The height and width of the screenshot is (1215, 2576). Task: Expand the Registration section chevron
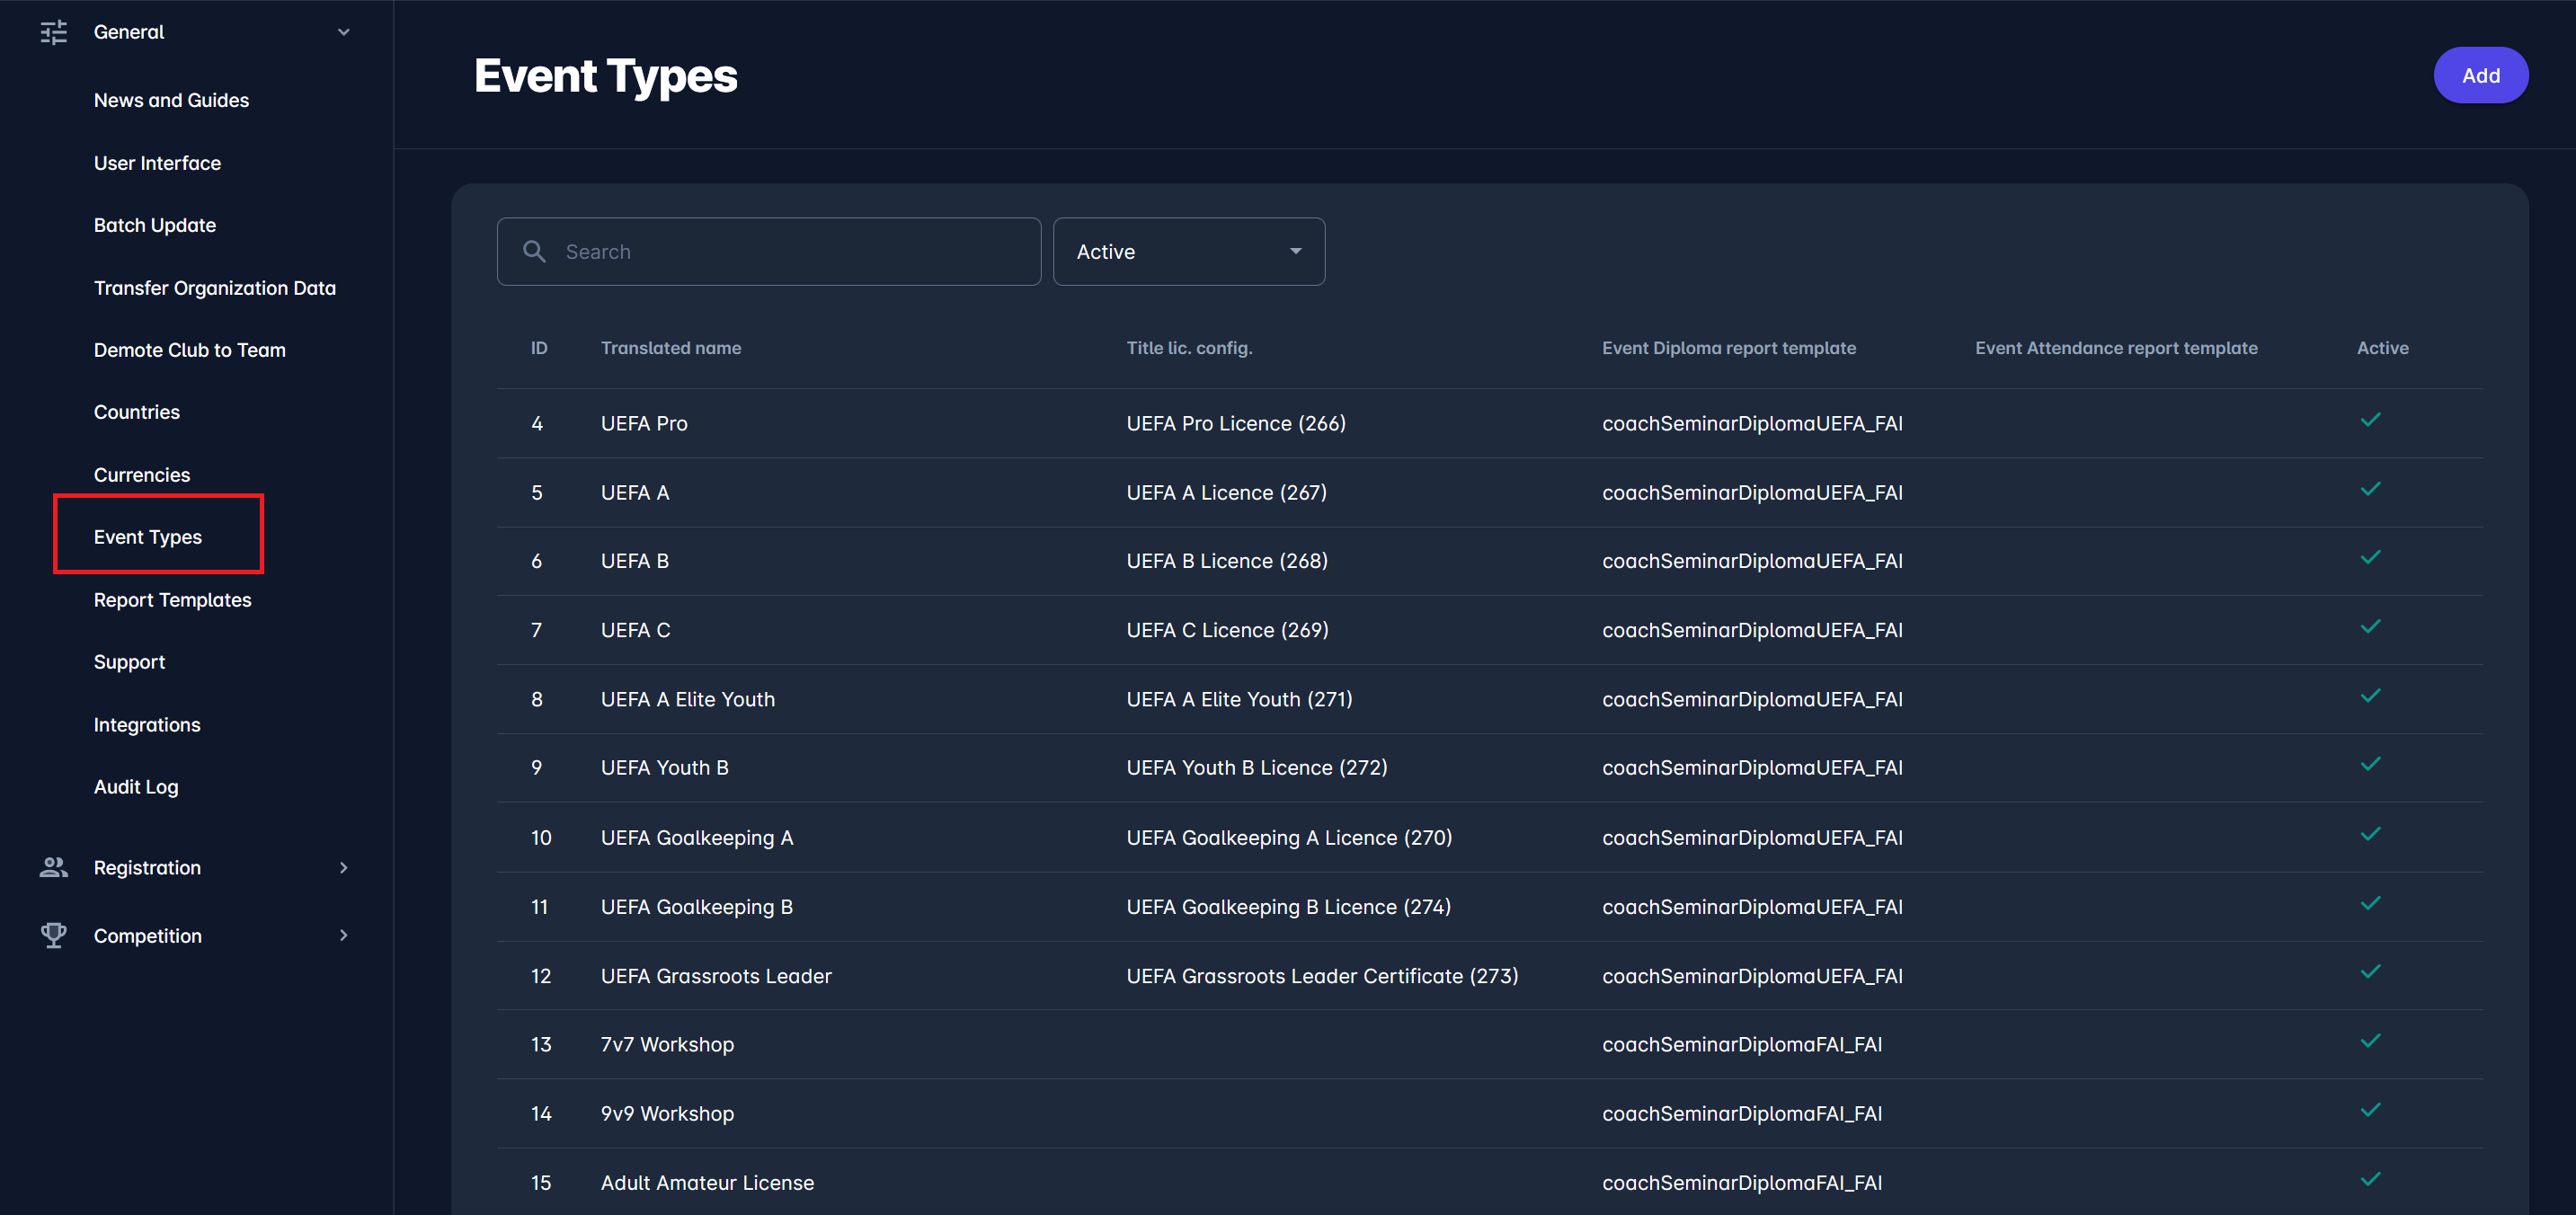tap(343, 867)
